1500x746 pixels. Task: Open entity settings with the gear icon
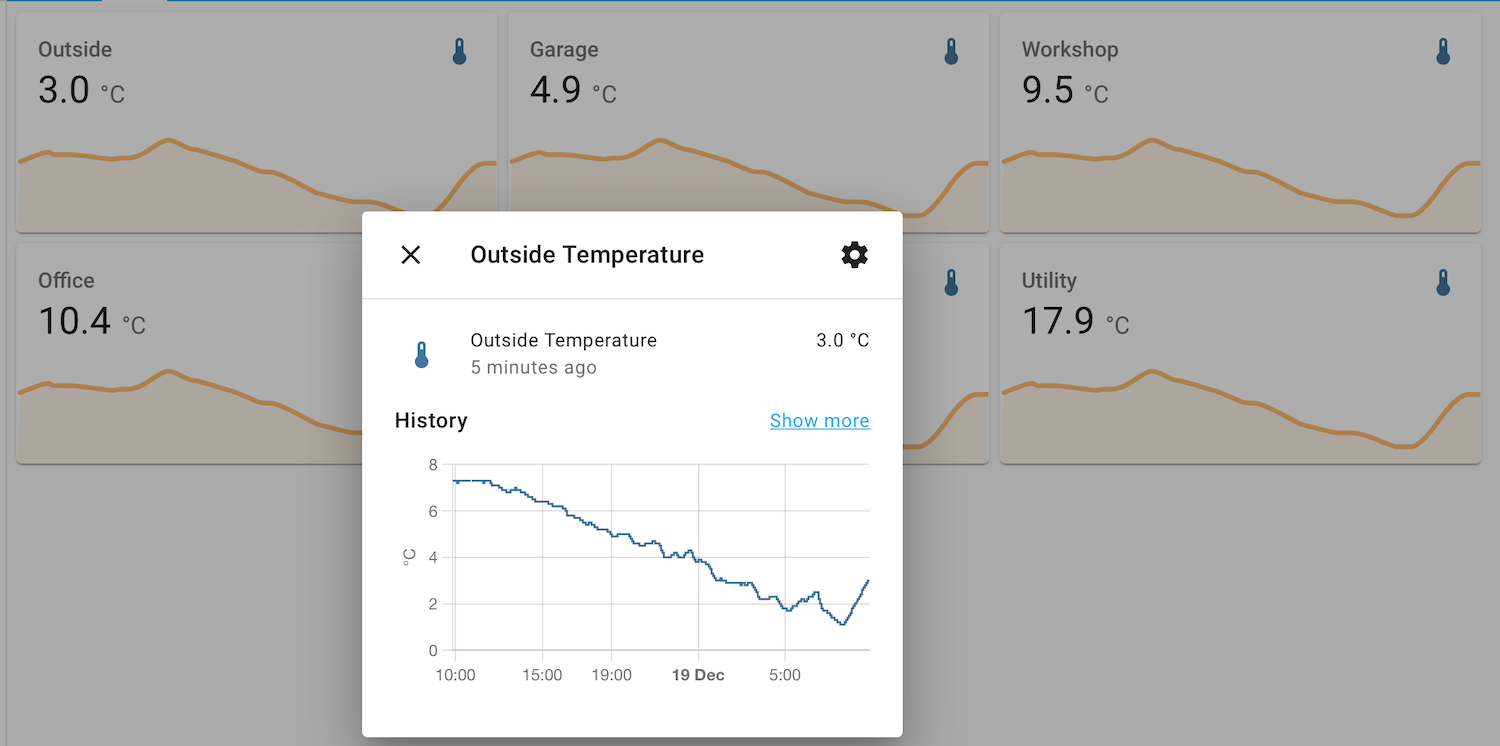coord(854,255)
